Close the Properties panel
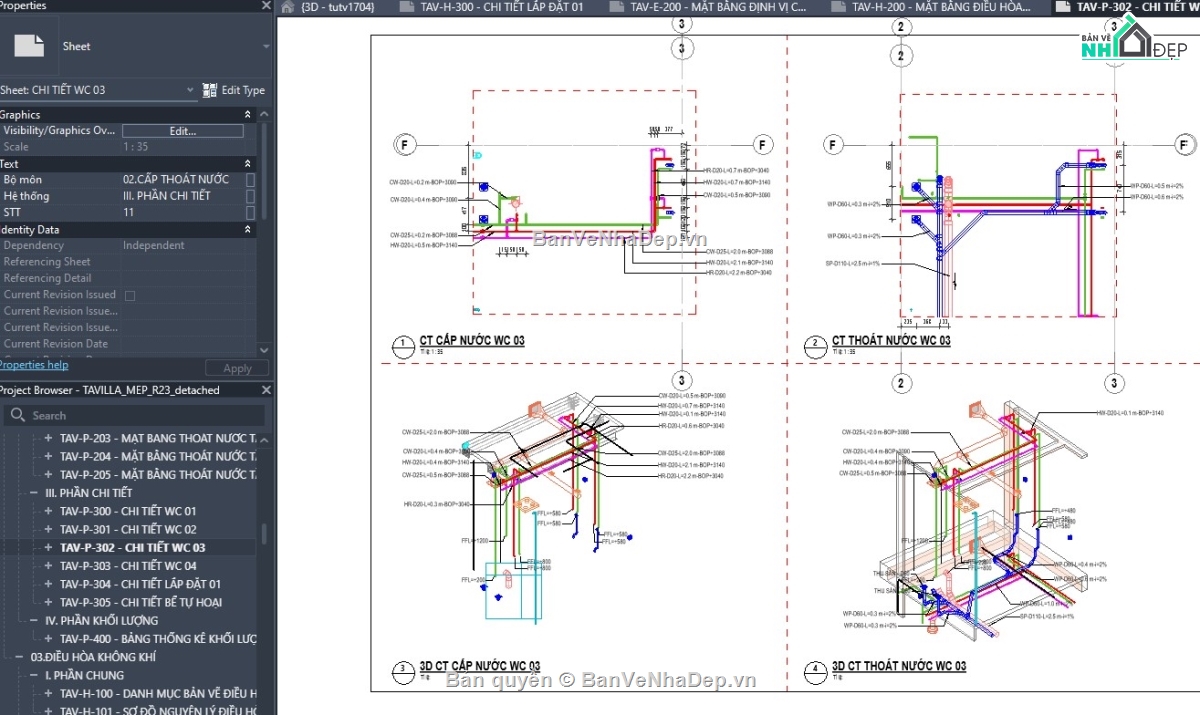The width and height of the screenshot is (1200, 715). click(x=266, y=5)
